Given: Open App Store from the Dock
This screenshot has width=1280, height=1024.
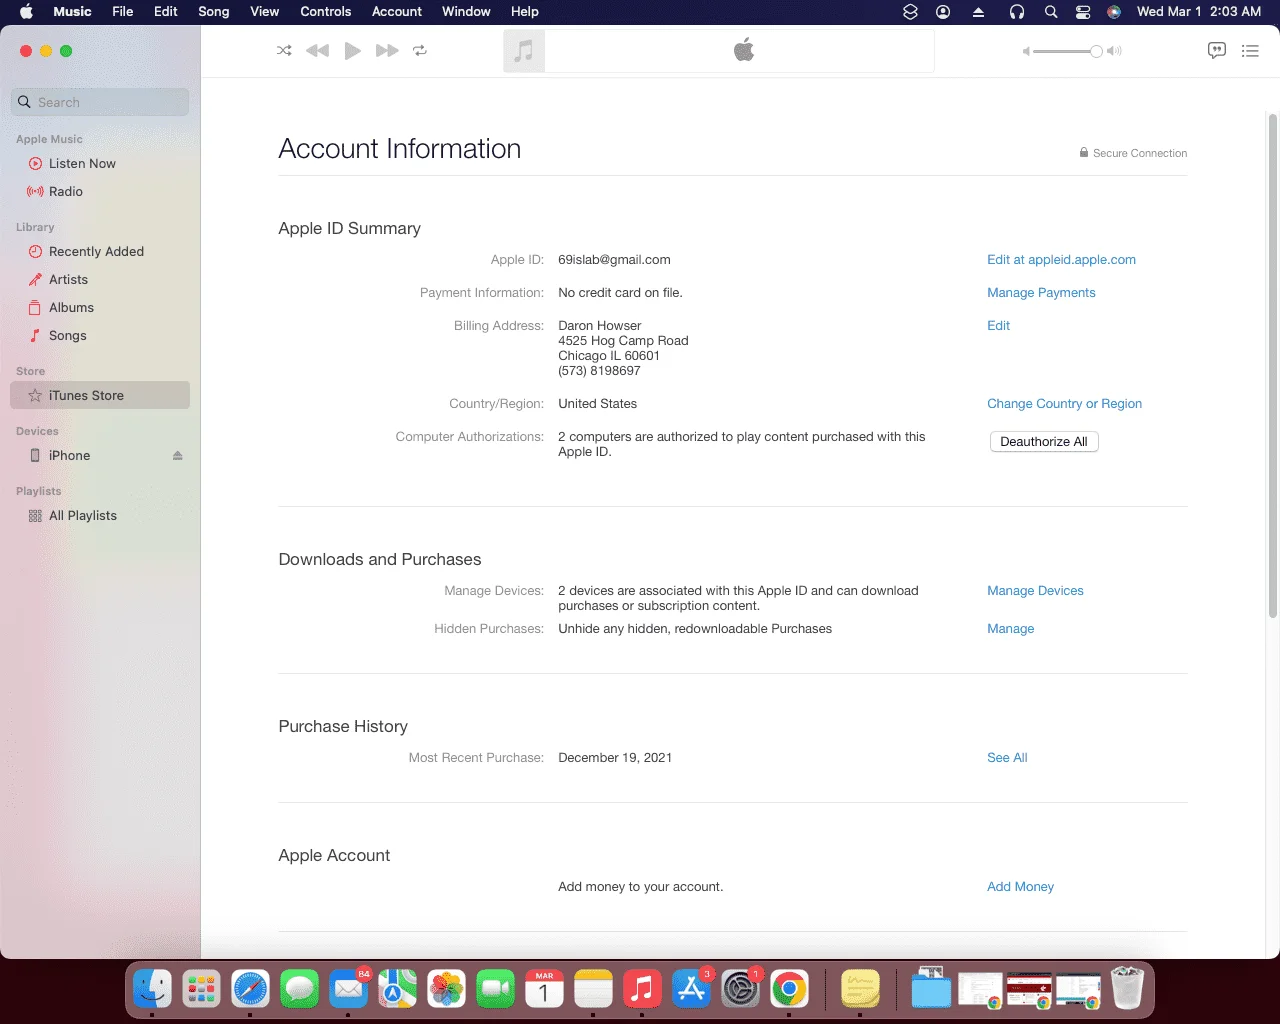Looking at the screenshot, I should (692, 990).
